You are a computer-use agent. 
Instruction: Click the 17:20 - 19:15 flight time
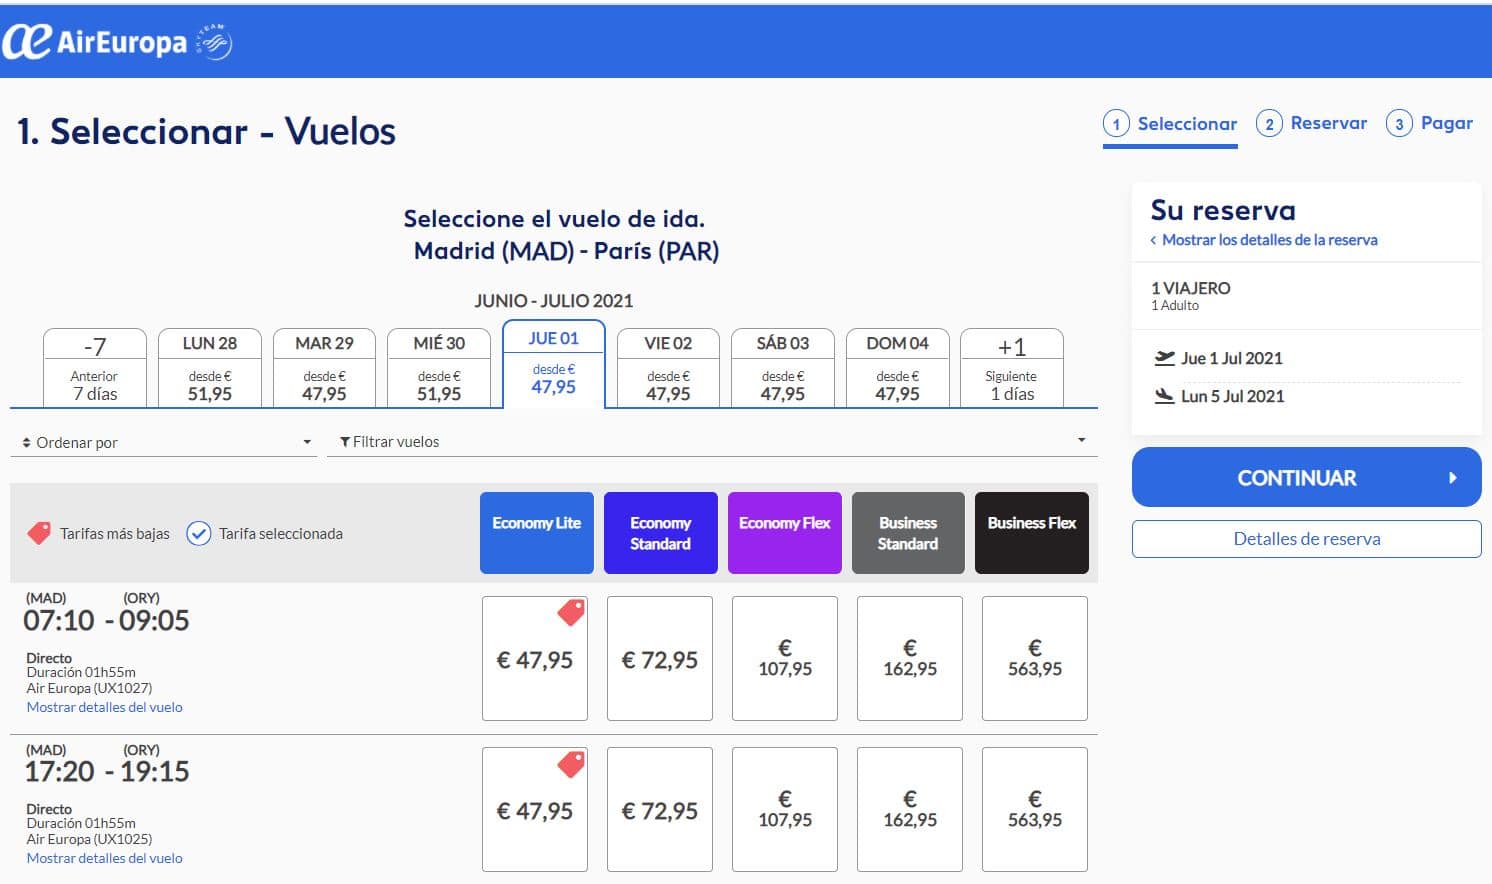point(106,772)
